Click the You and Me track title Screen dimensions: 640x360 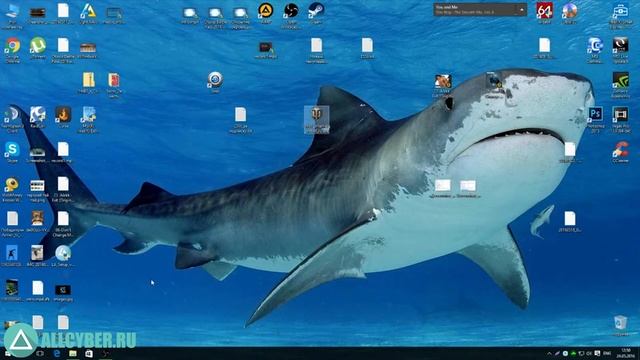click(447, 7)
